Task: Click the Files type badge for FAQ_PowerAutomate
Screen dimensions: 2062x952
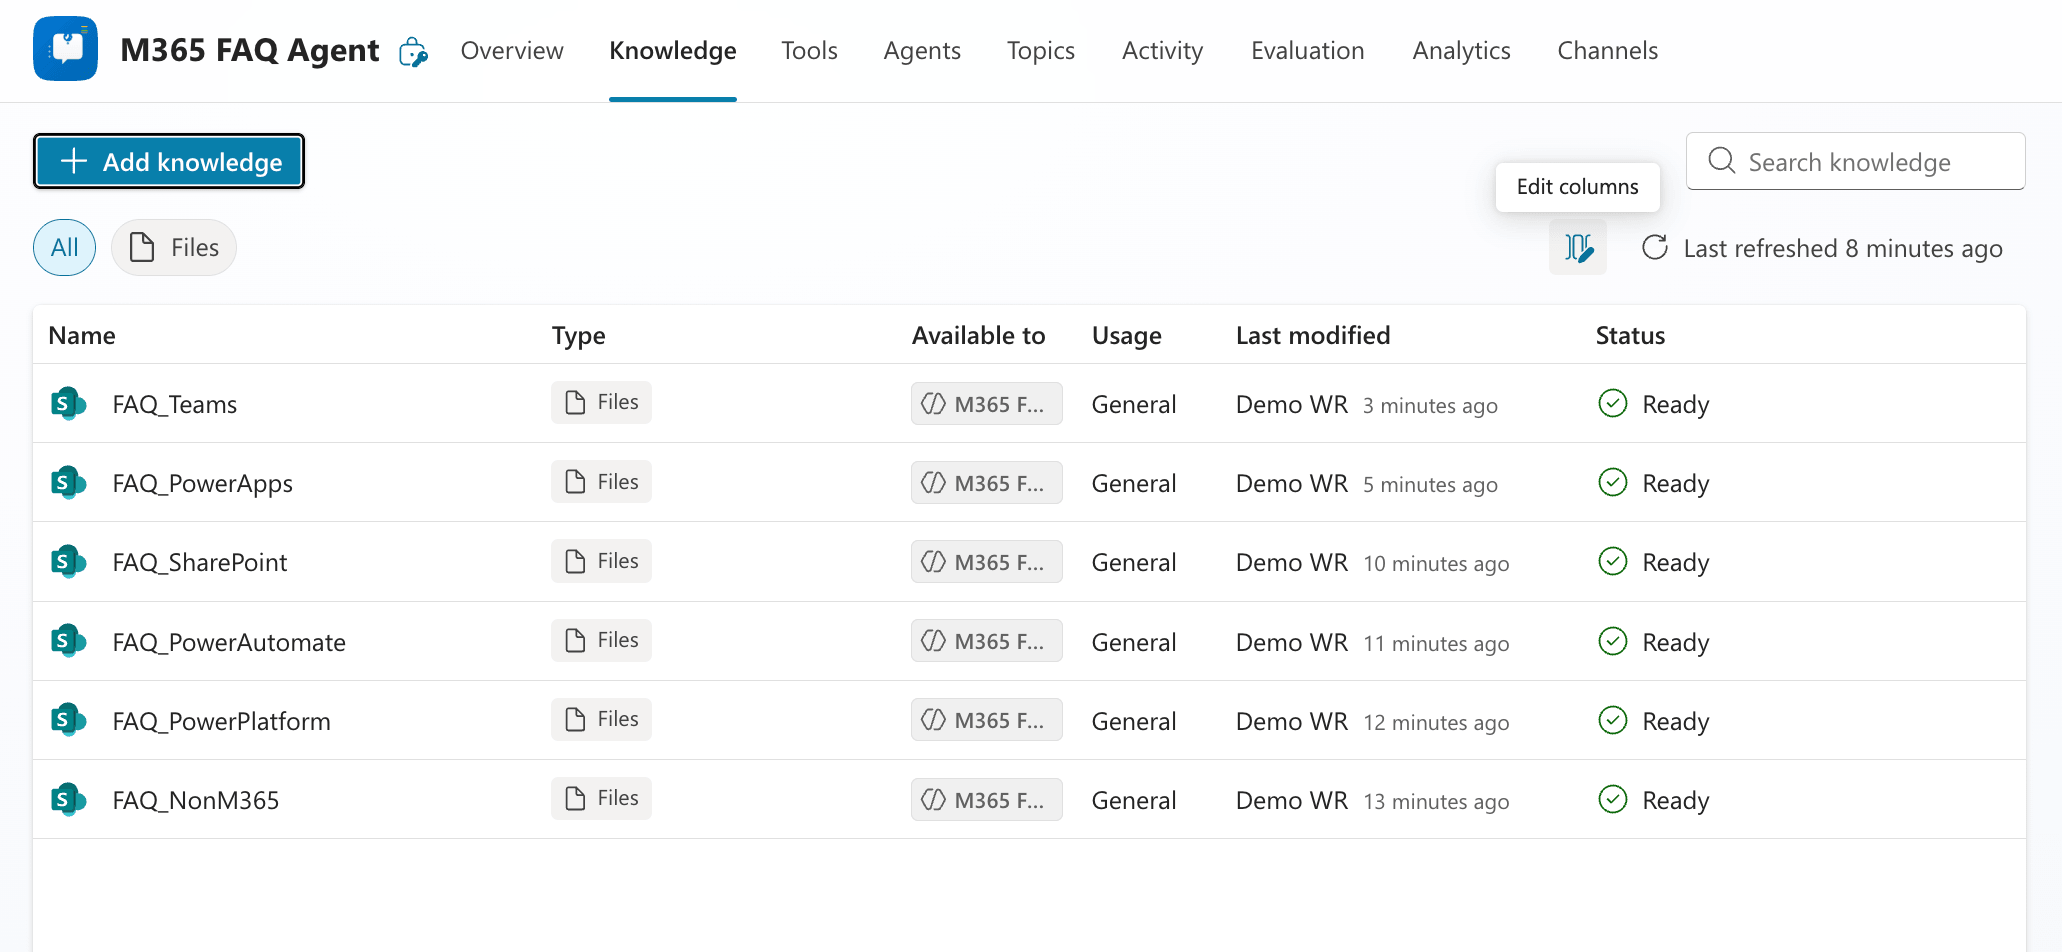Action: (x=601, y=640)
